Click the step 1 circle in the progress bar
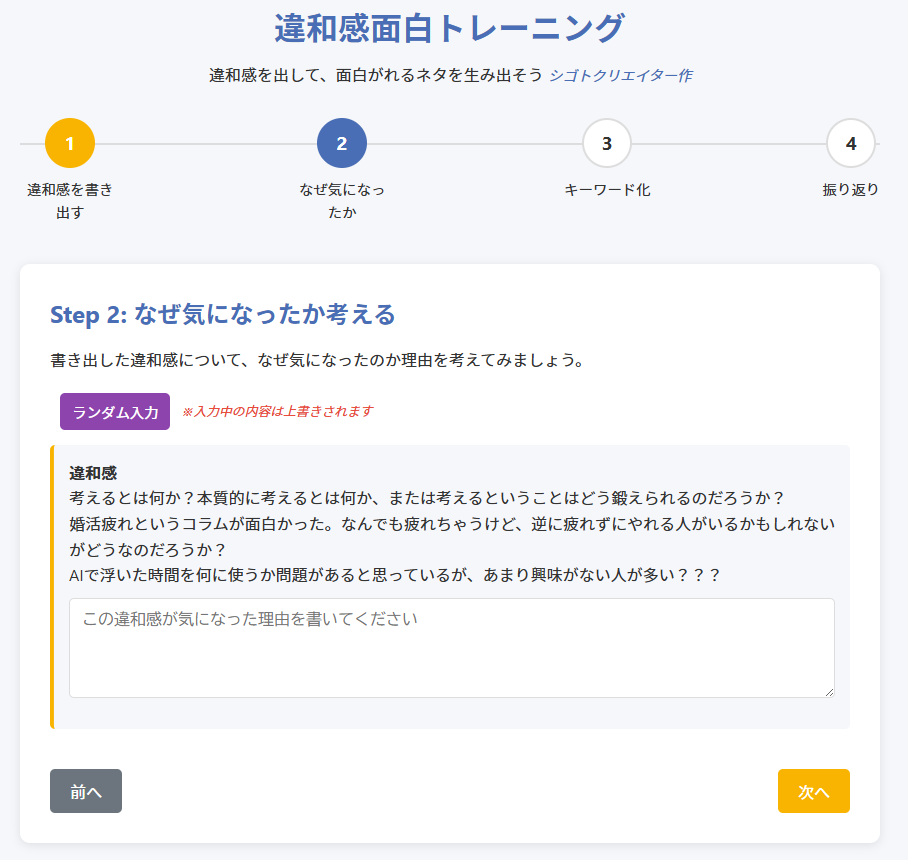Image resolution: width=908 pixels, height=860 pixels. pyautogui.click(x=70, y=143)
